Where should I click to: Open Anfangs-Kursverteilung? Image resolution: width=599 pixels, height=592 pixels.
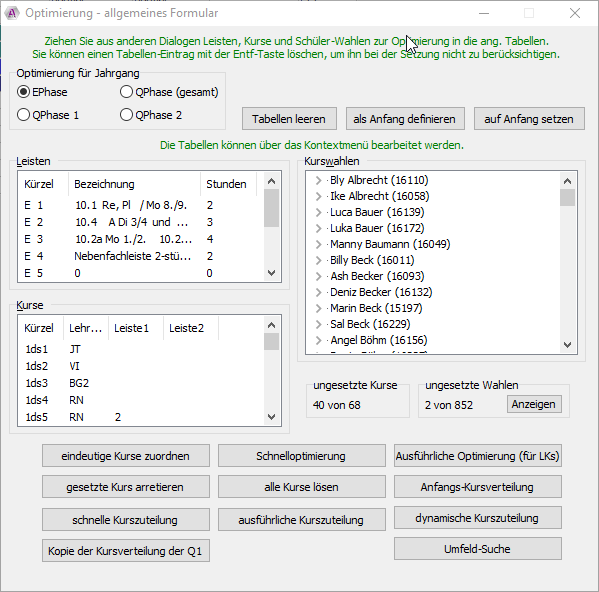click(x=478, y=487)
